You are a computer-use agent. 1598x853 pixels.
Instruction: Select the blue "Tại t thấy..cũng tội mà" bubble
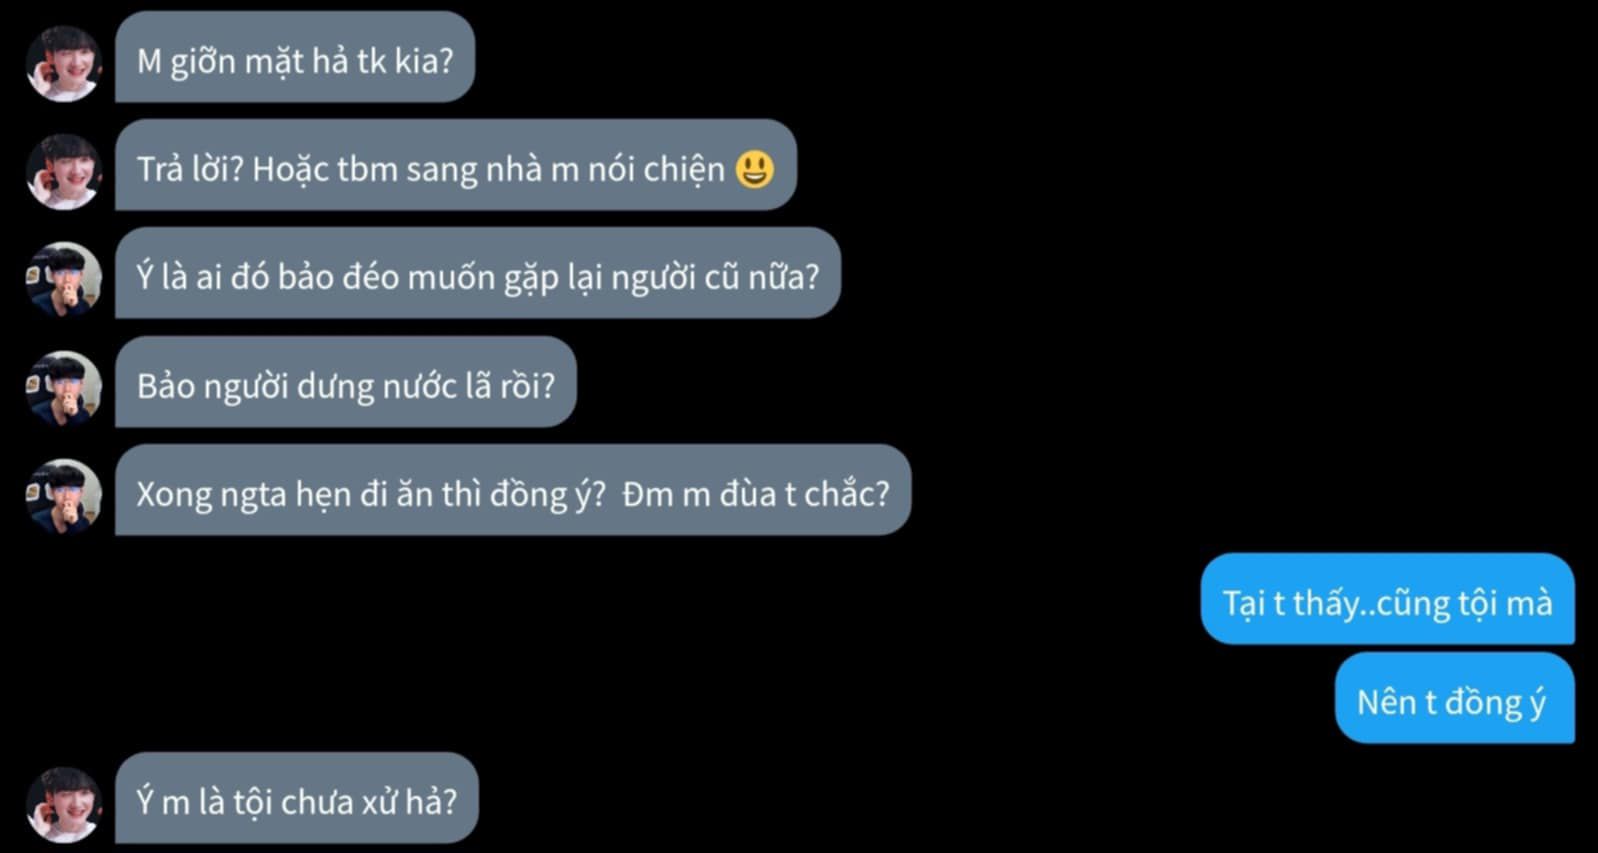pyautogui.click(x=1387, y=599)
